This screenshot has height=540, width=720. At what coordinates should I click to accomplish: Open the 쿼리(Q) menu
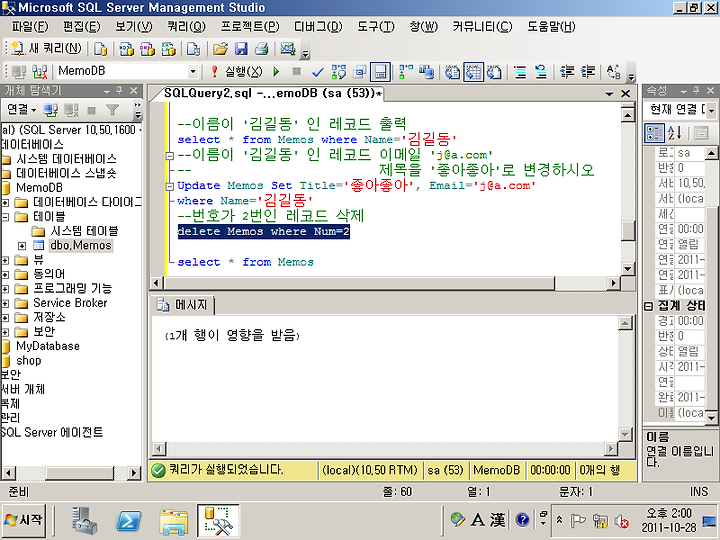coord(186,27)
